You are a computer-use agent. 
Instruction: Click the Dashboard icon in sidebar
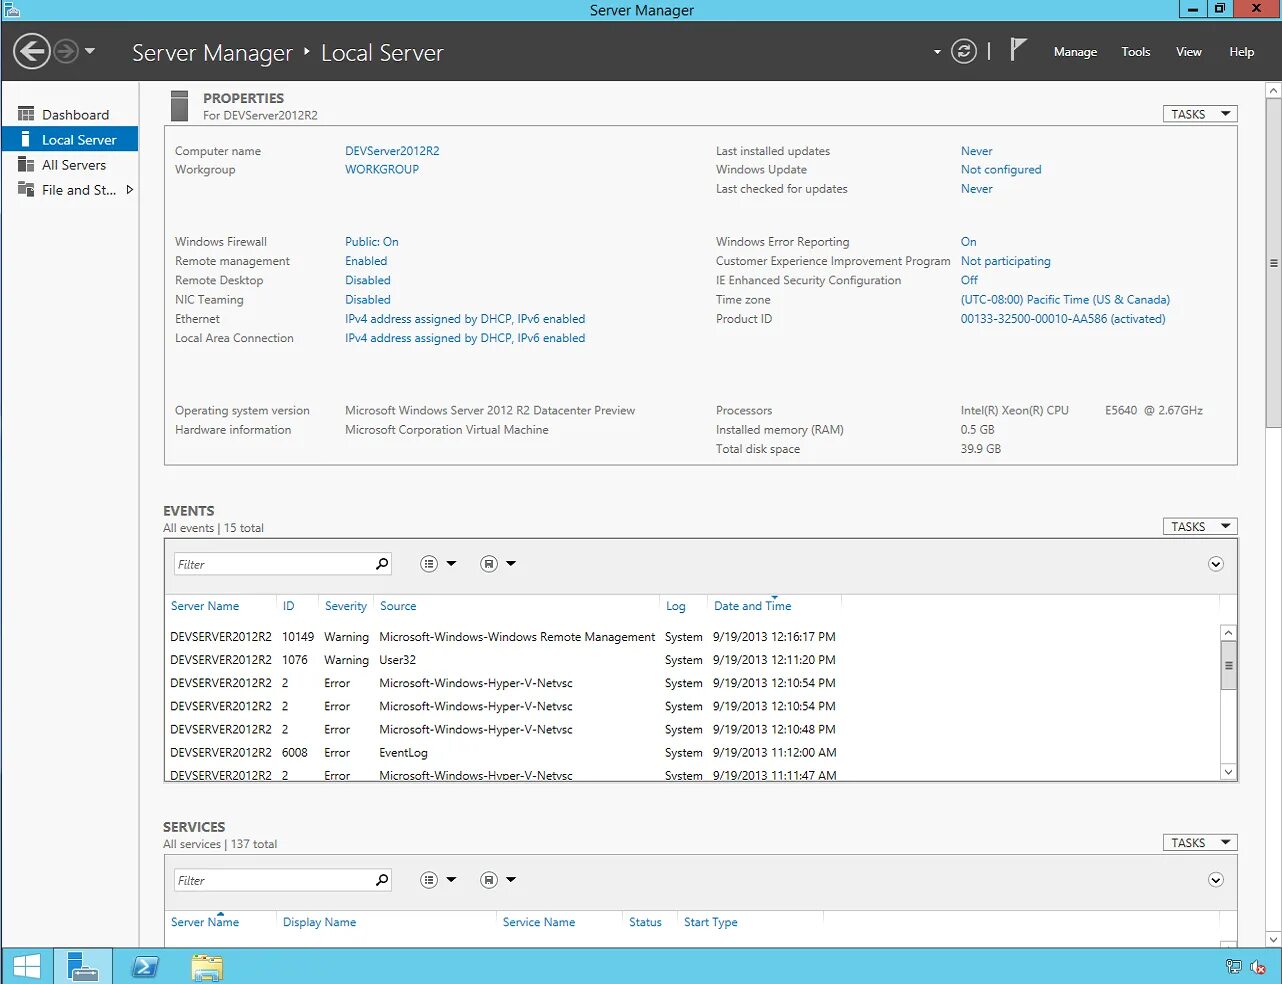[26, 115]
